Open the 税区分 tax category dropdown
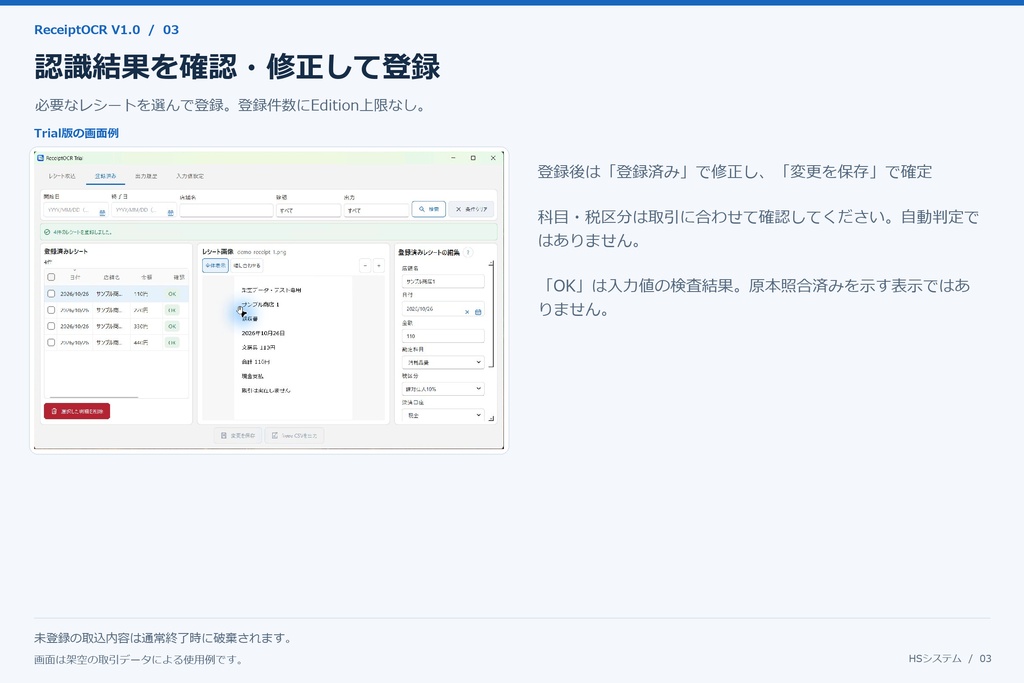The image size is (1024, 683). coord(443,389)
